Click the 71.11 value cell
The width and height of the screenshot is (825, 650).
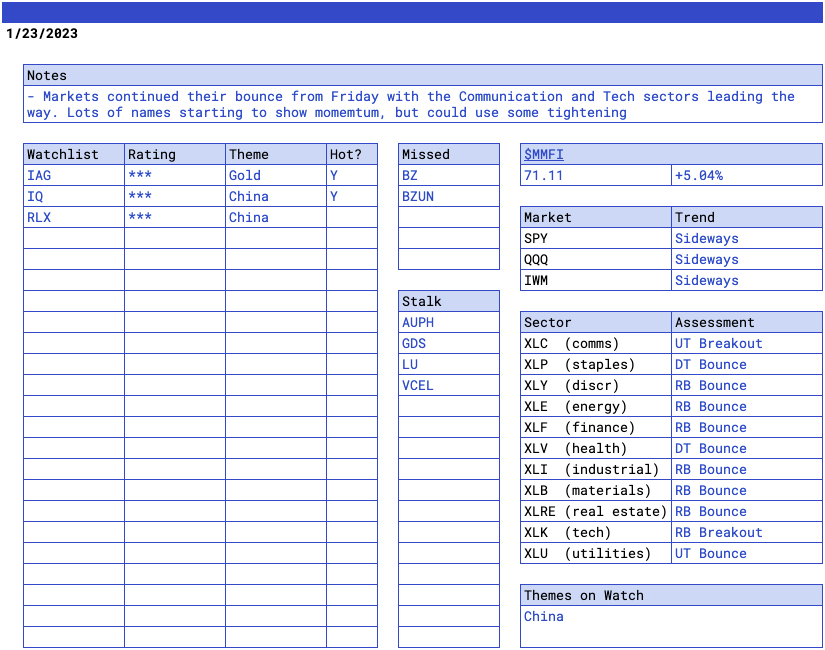click(596, 175)
